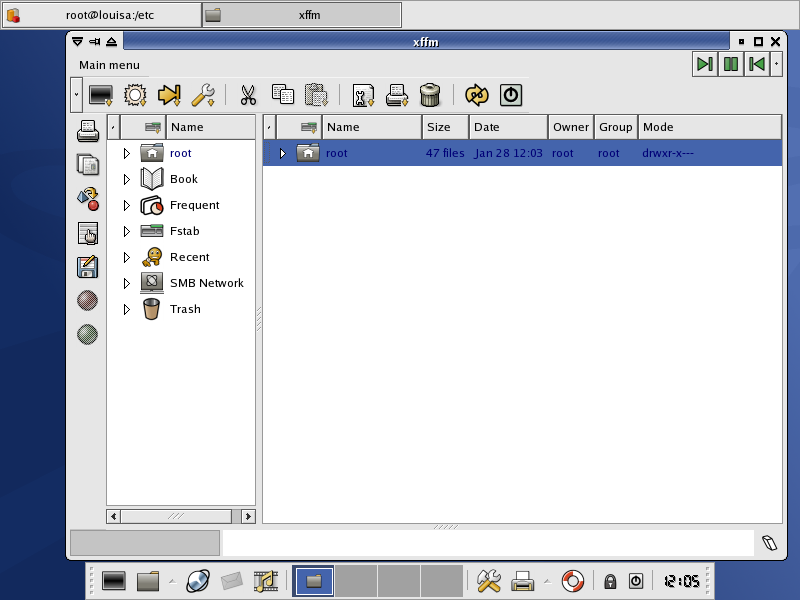Click the yellow refresh arrows toolbar icon
This screenshot has width=800, height=600.
click(x=477, y=95)
